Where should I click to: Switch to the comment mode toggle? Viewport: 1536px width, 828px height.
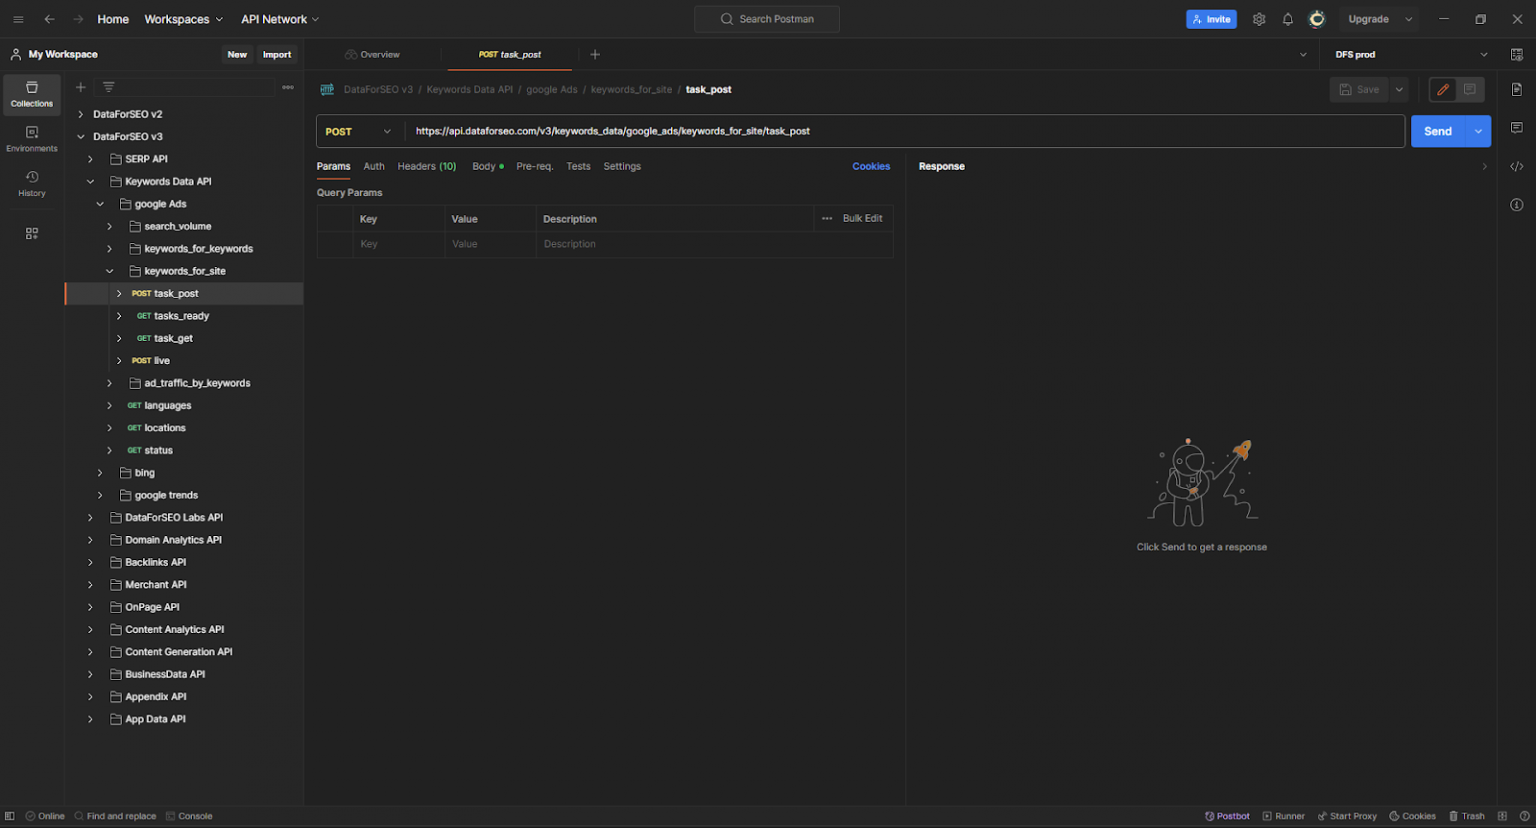1470,89
